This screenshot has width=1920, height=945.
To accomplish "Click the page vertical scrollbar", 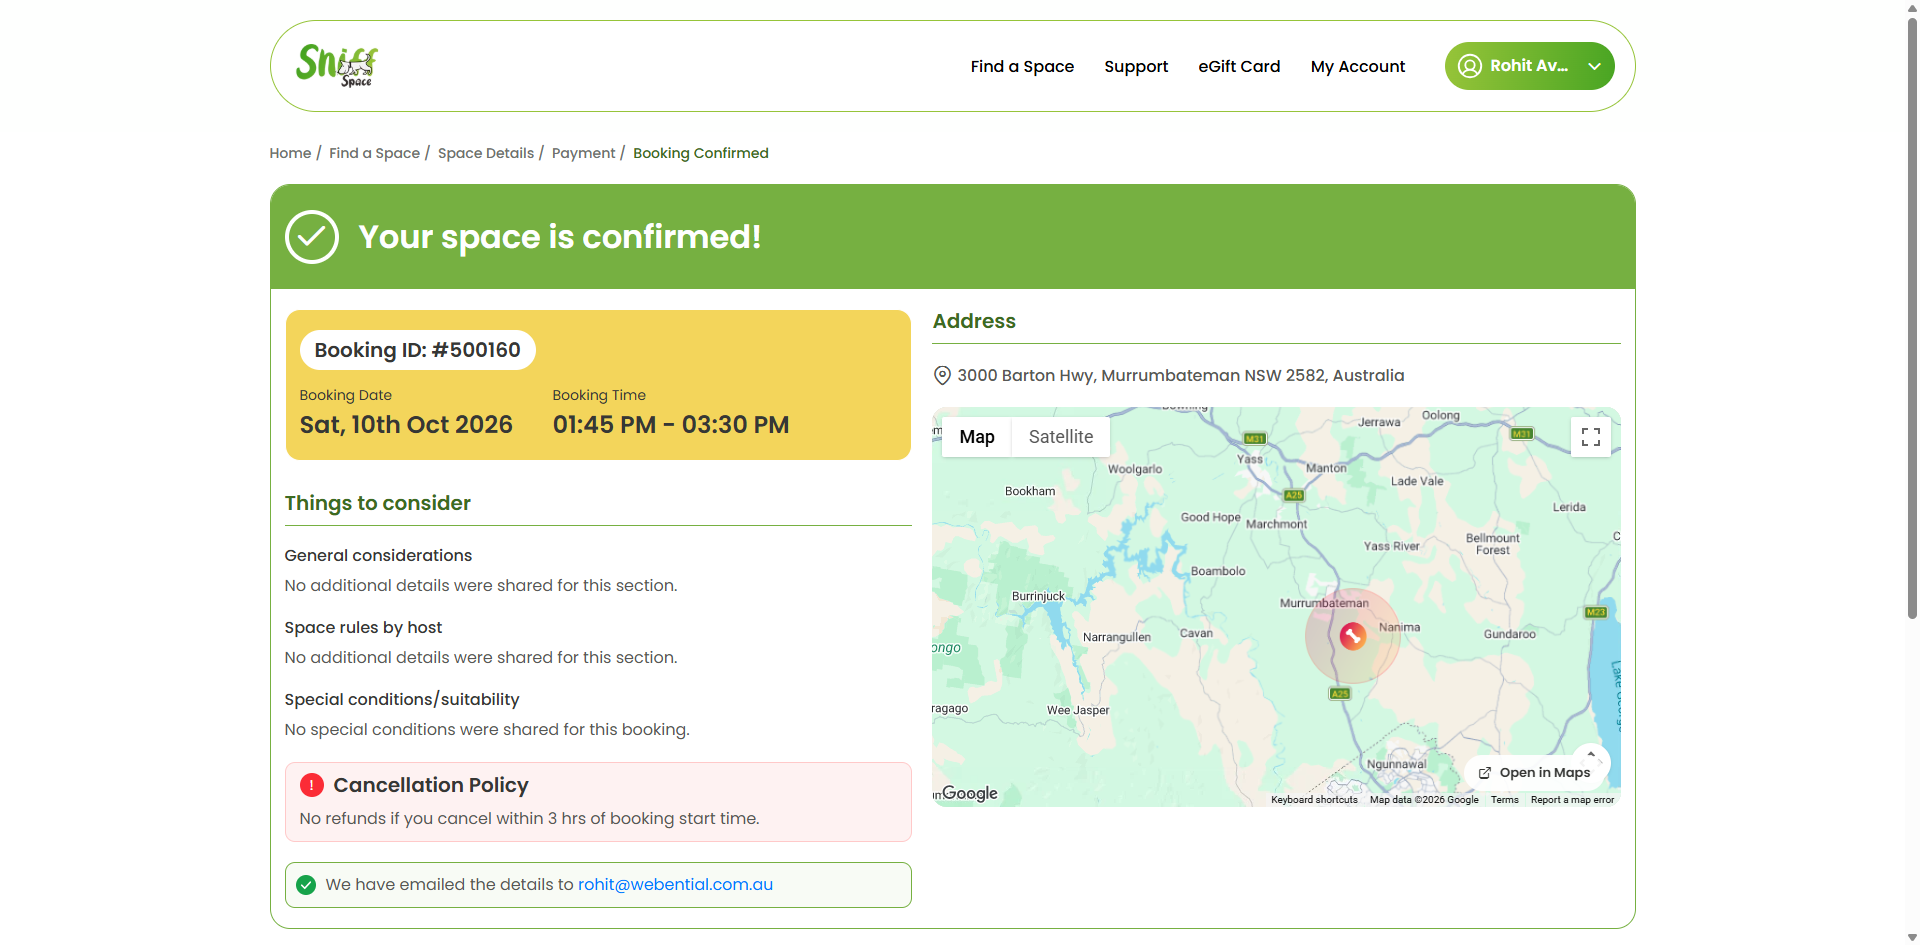I will point(1912,316).
